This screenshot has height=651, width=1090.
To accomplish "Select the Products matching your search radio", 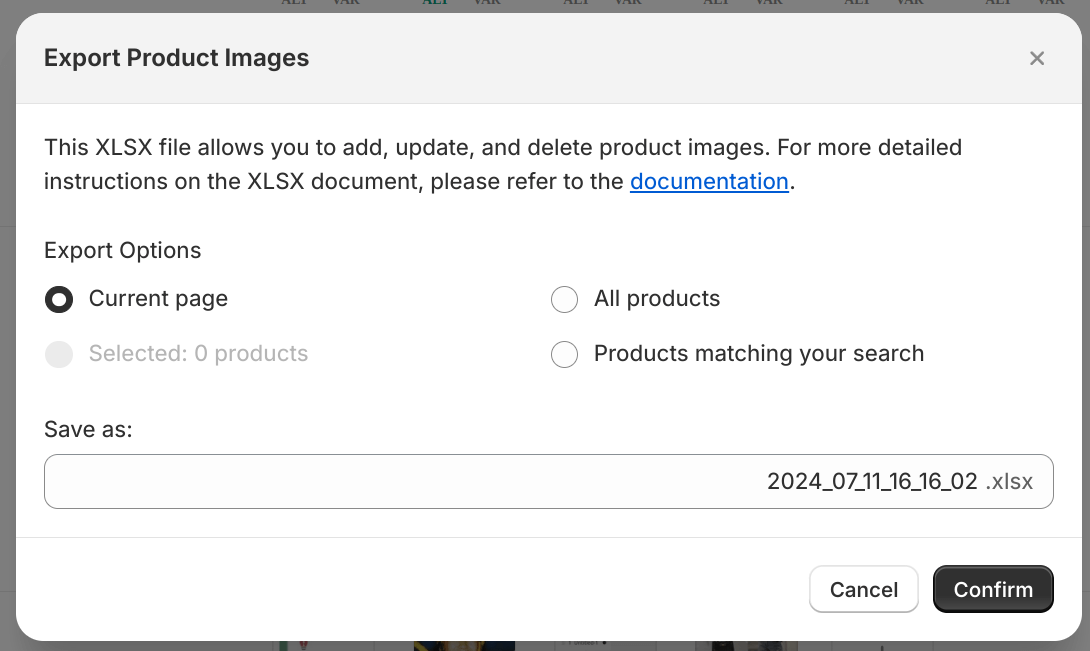I will [565, 354].
